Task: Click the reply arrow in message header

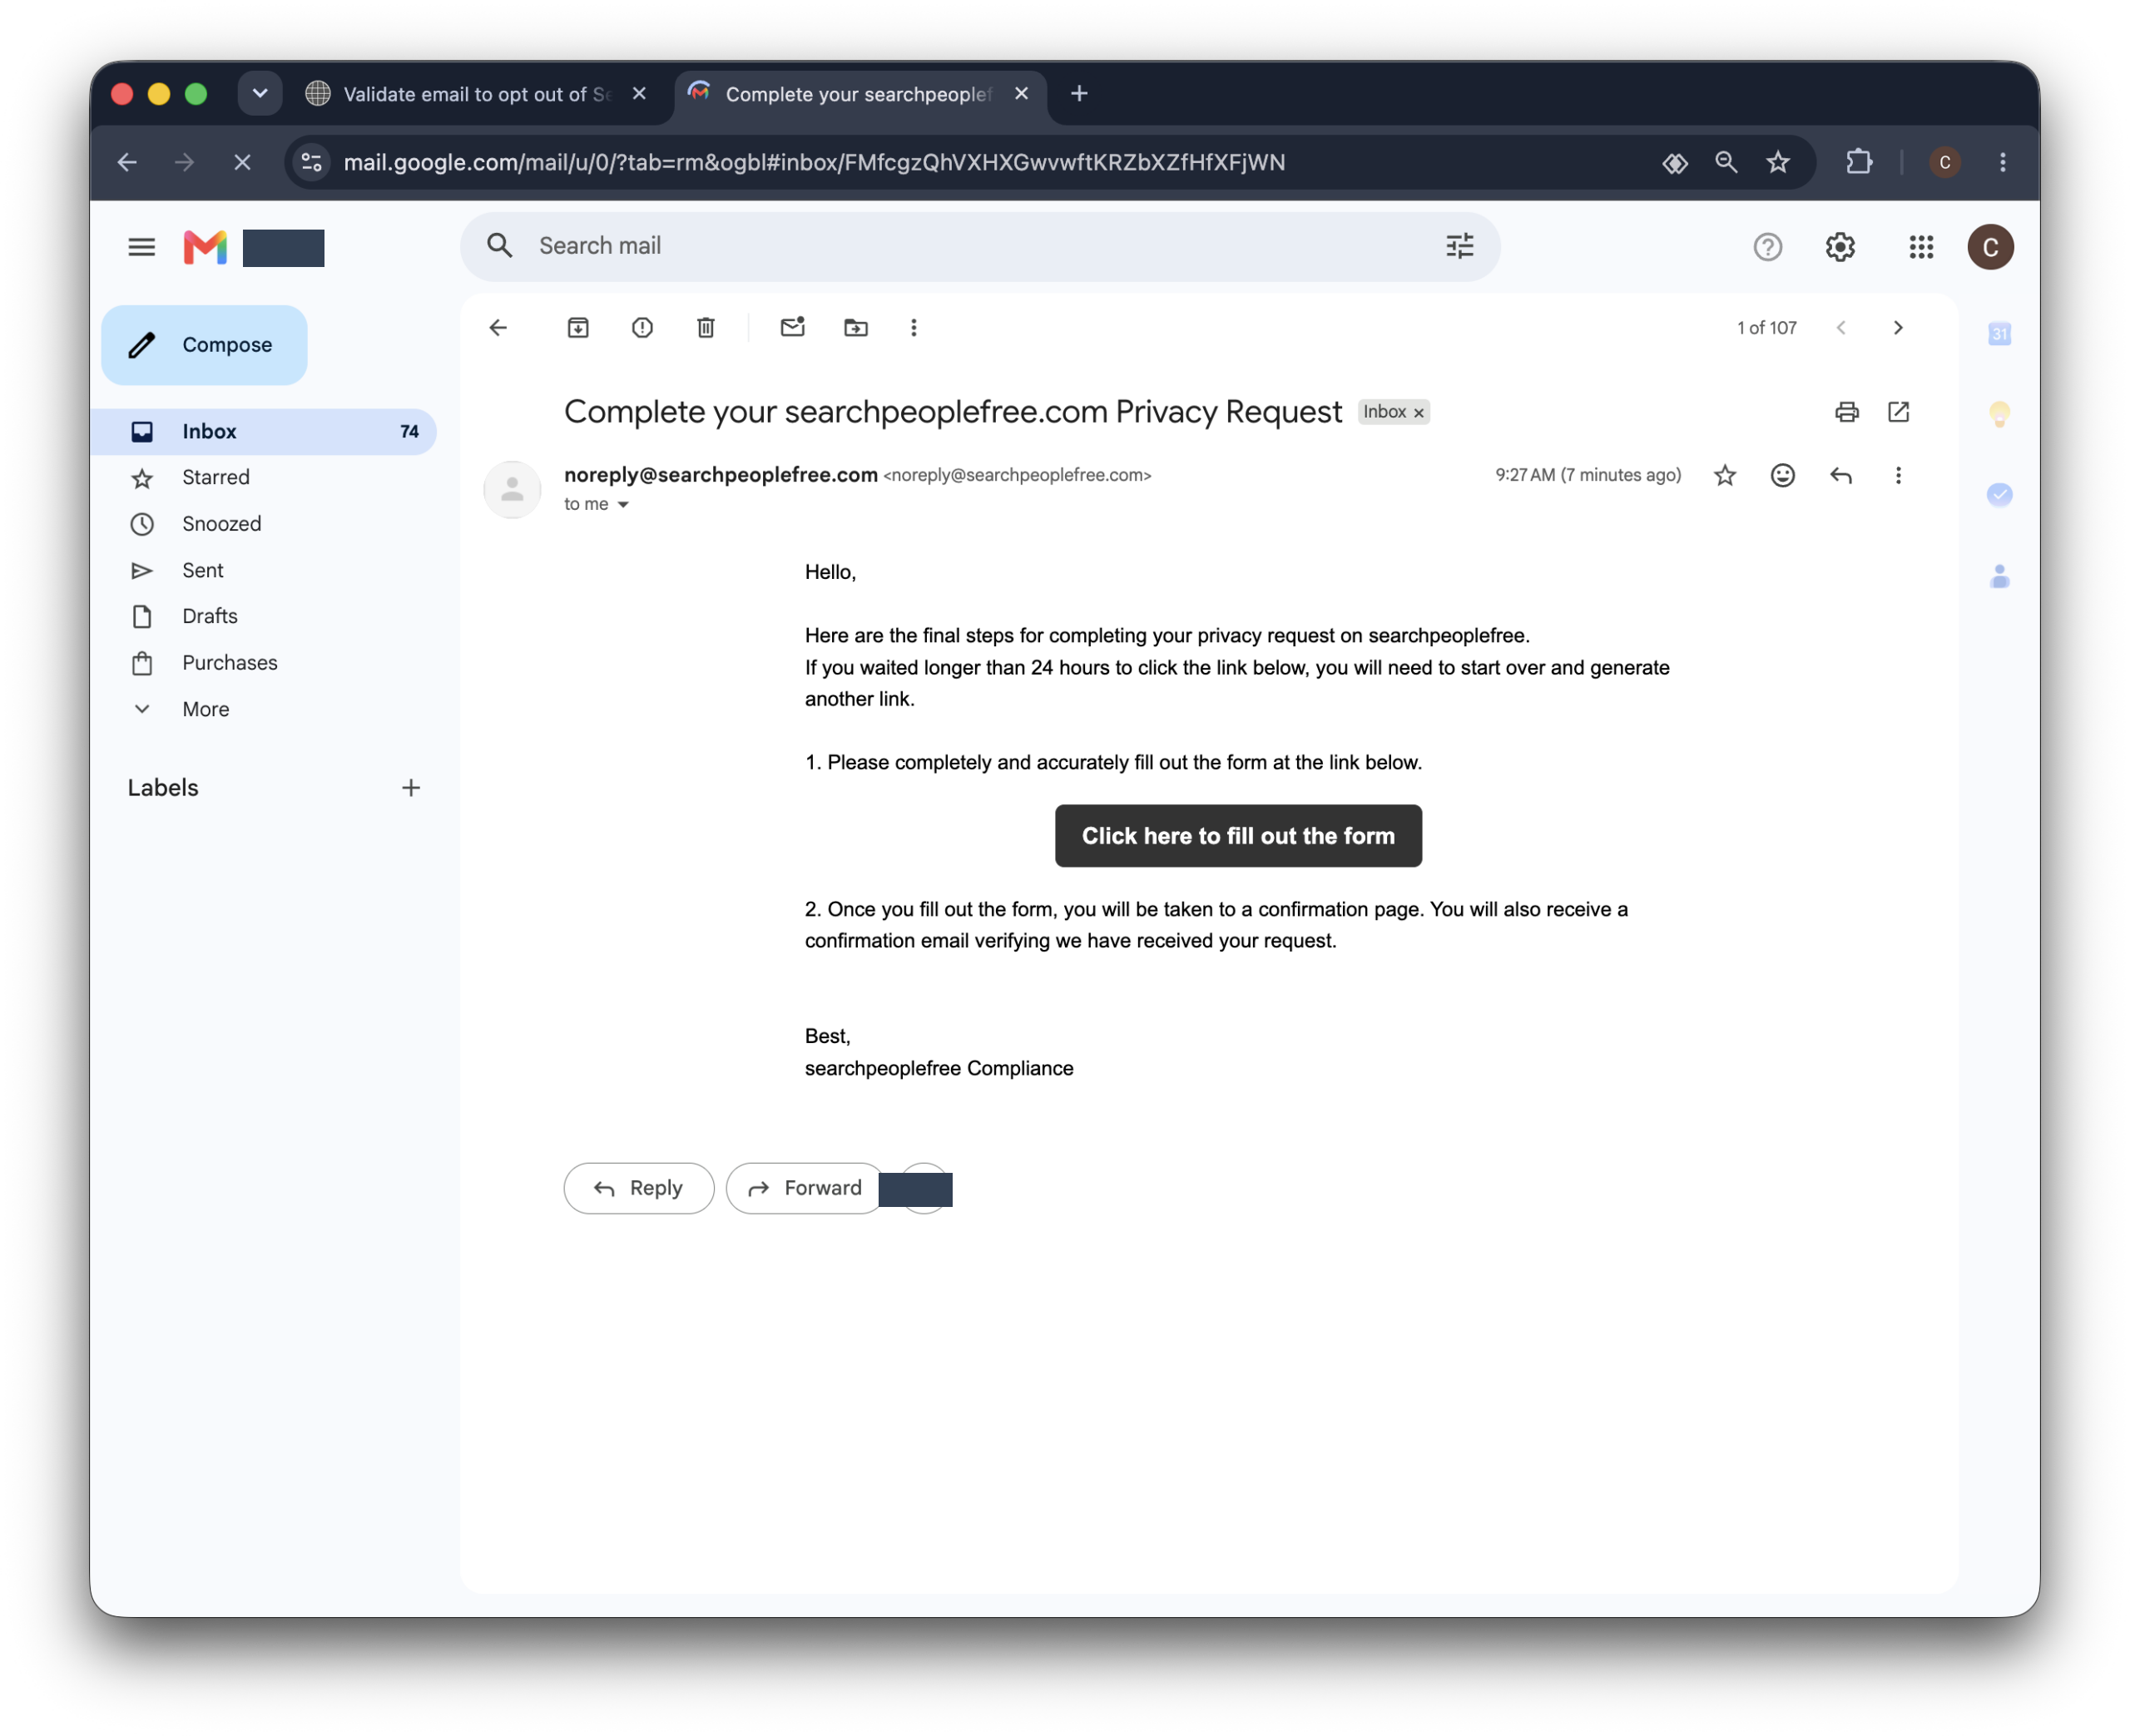Action: [1841, 475]
